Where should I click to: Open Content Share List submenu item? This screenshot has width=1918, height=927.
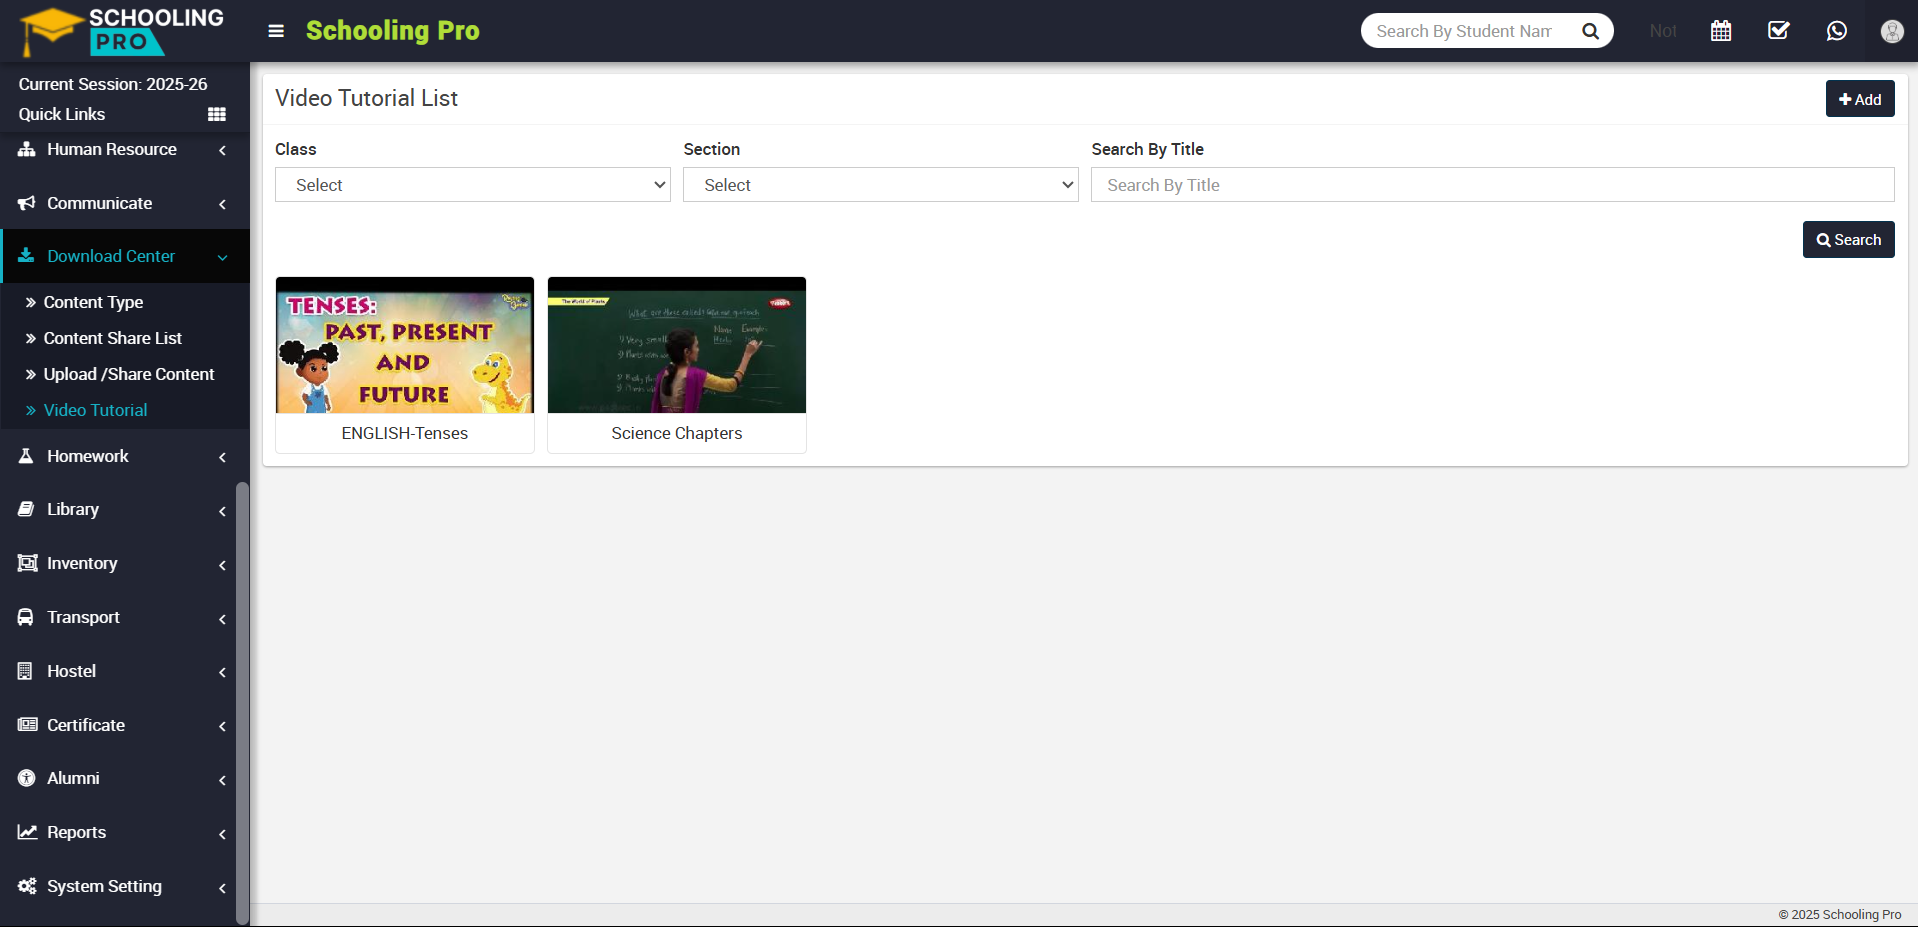(x=112, y=338)
